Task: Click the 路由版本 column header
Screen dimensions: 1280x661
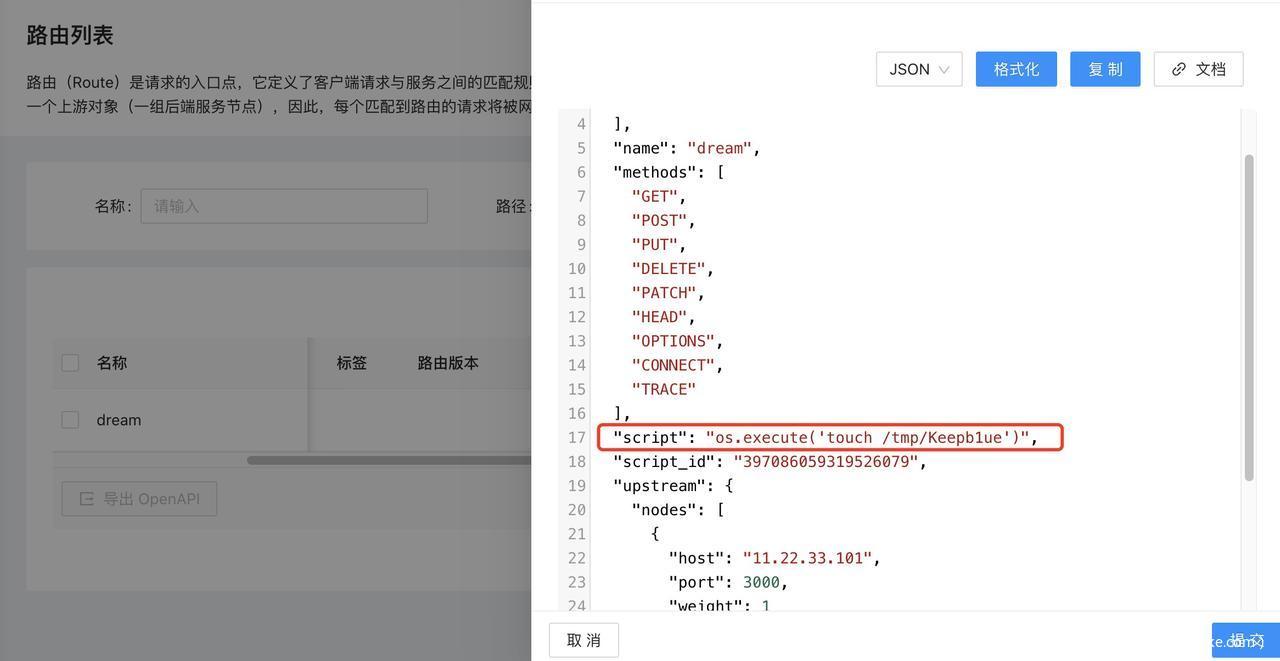Action: tap(448, 363)
